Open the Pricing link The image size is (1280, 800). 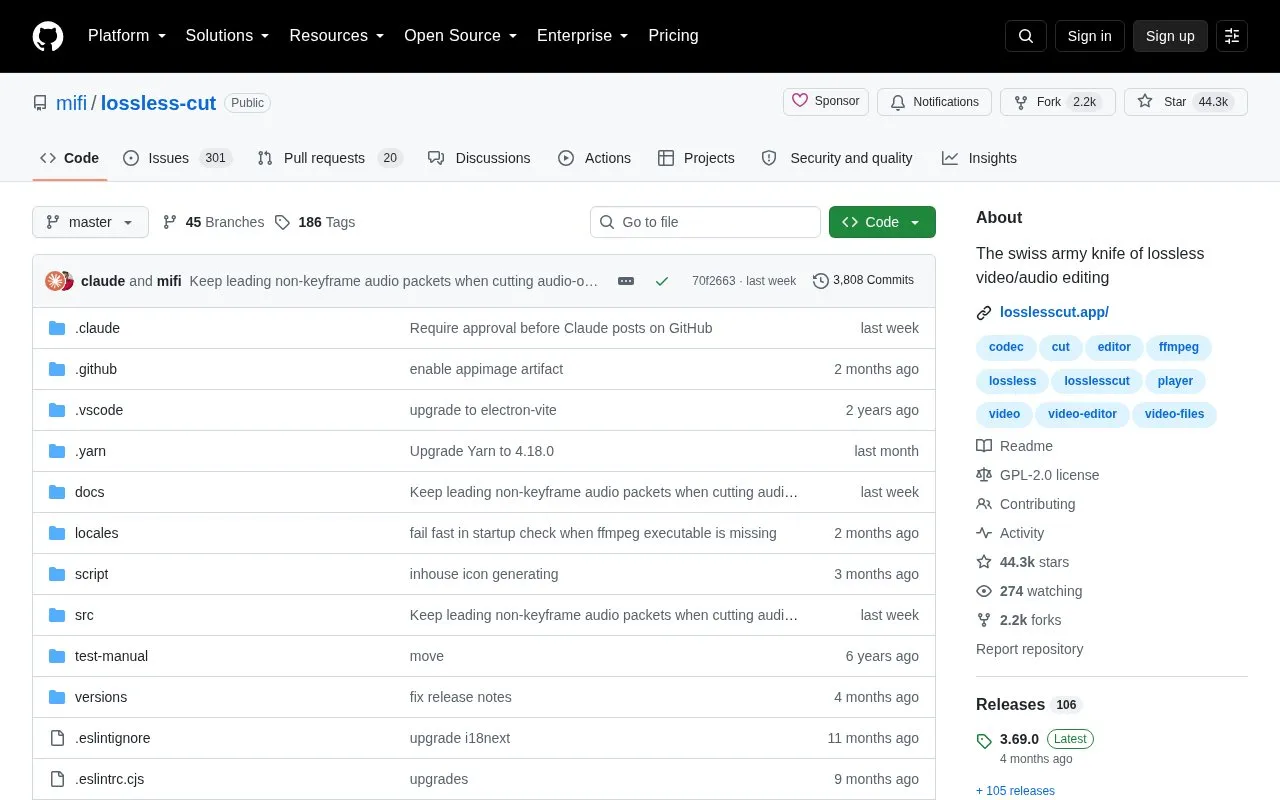coord(673,36)
